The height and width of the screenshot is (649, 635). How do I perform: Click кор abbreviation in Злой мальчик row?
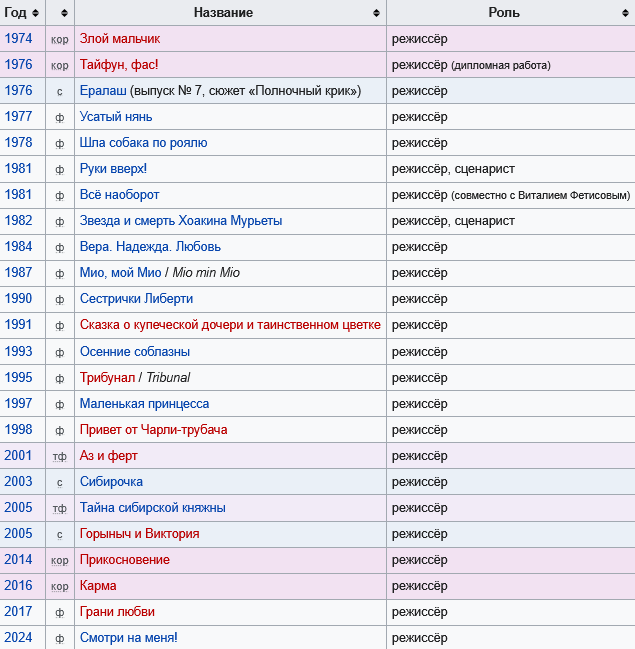60,40
